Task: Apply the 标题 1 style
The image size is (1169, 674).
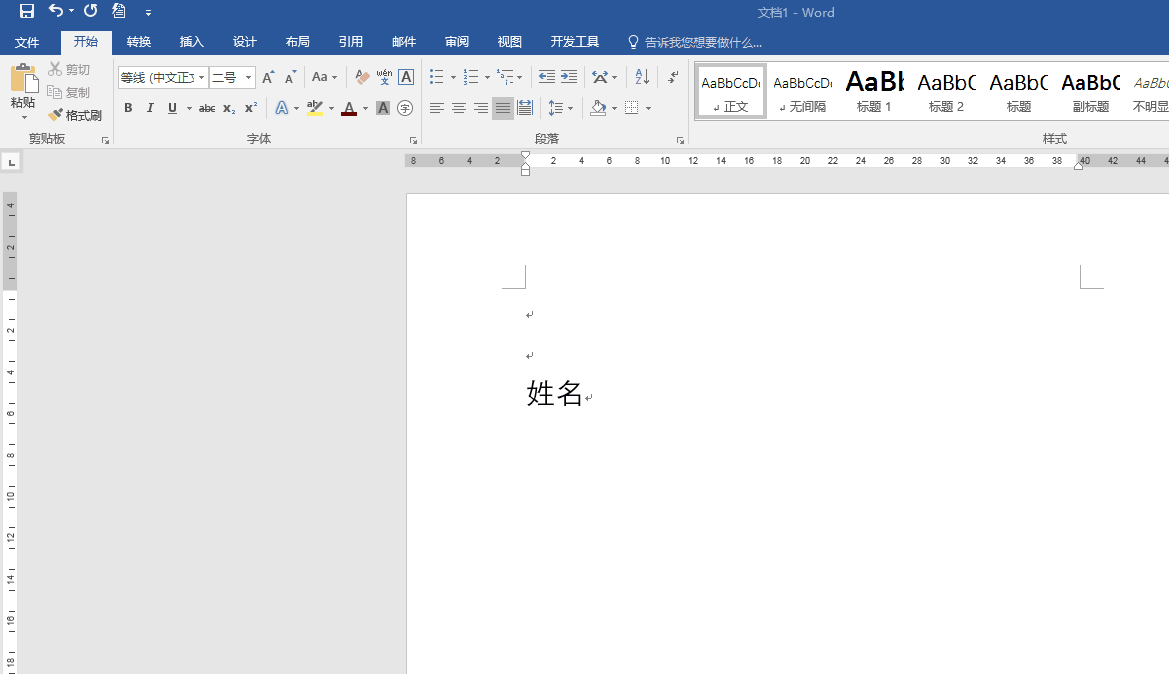Action: (x=873, y=90)
